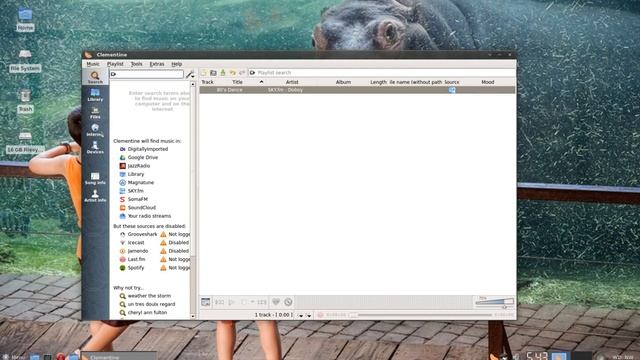Click the Last.fm disabled source
Screen dimensions: 640x360
click(132, 259)
